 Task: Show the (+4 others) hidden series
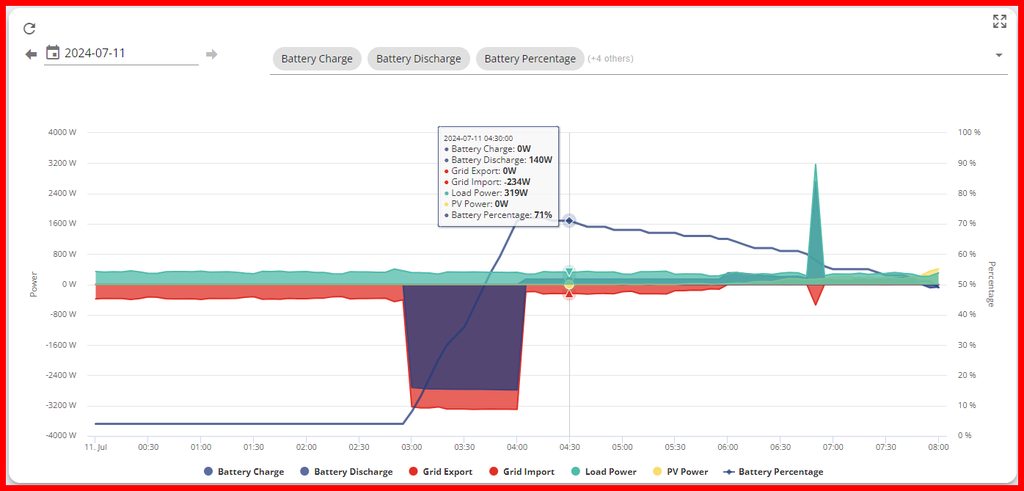(610, 59)
